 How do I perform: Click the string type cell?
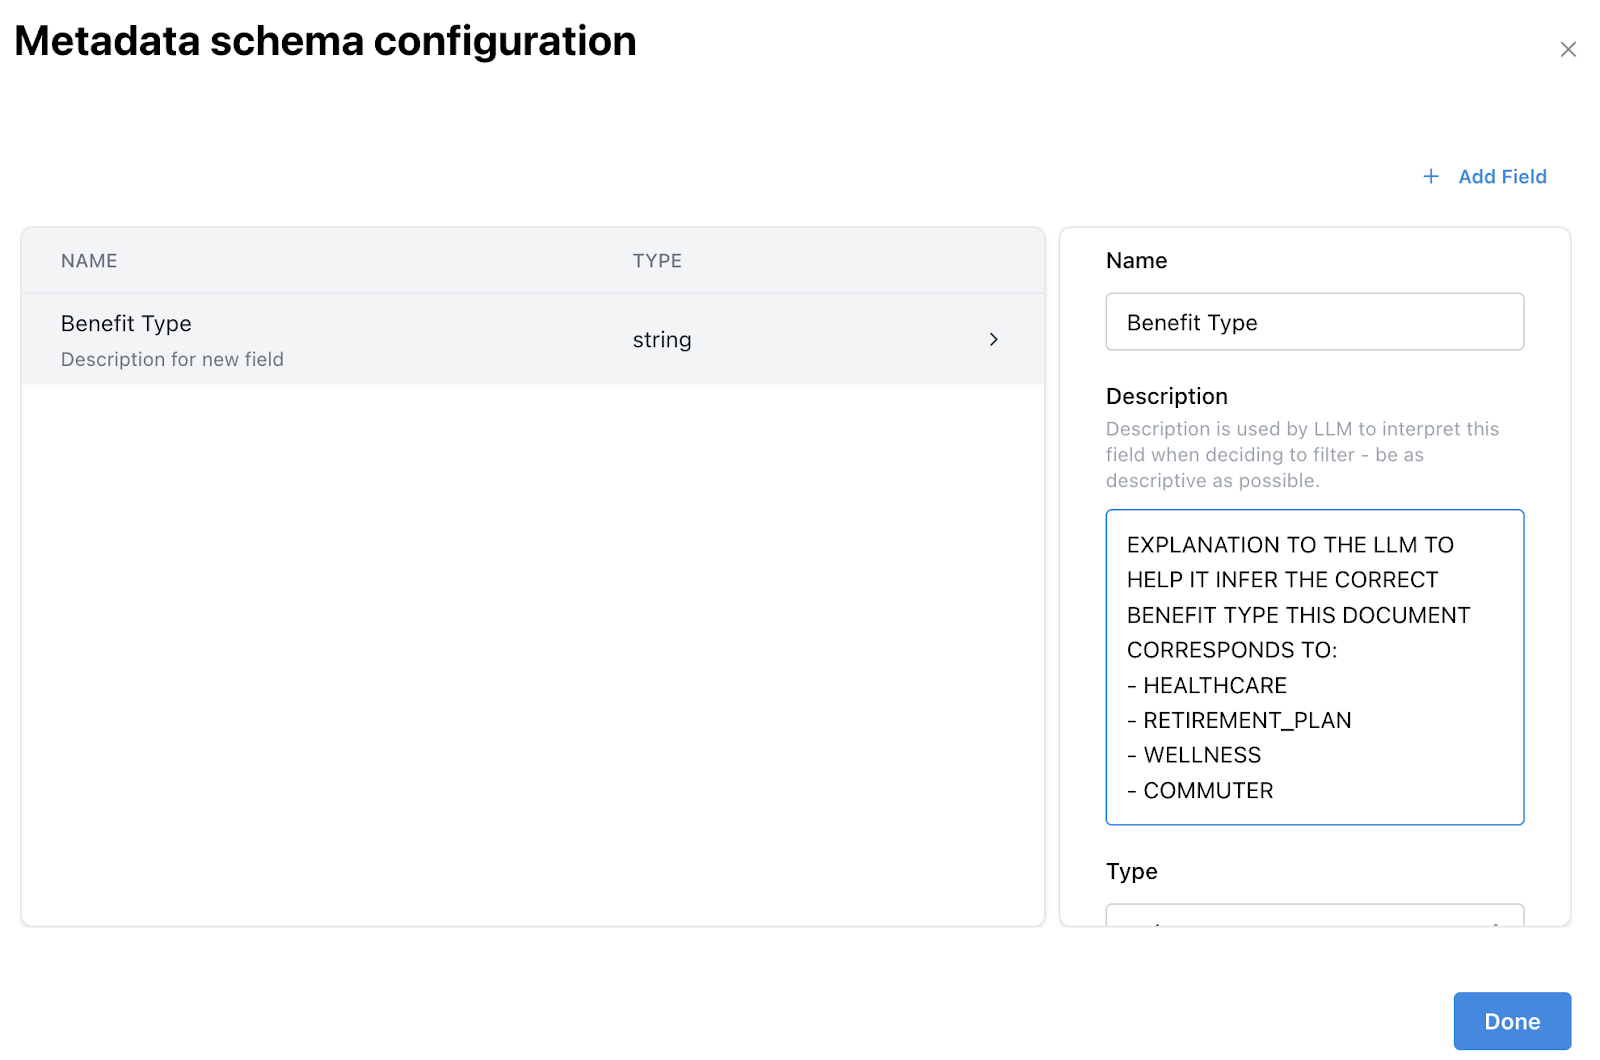[x=662, y=340]
